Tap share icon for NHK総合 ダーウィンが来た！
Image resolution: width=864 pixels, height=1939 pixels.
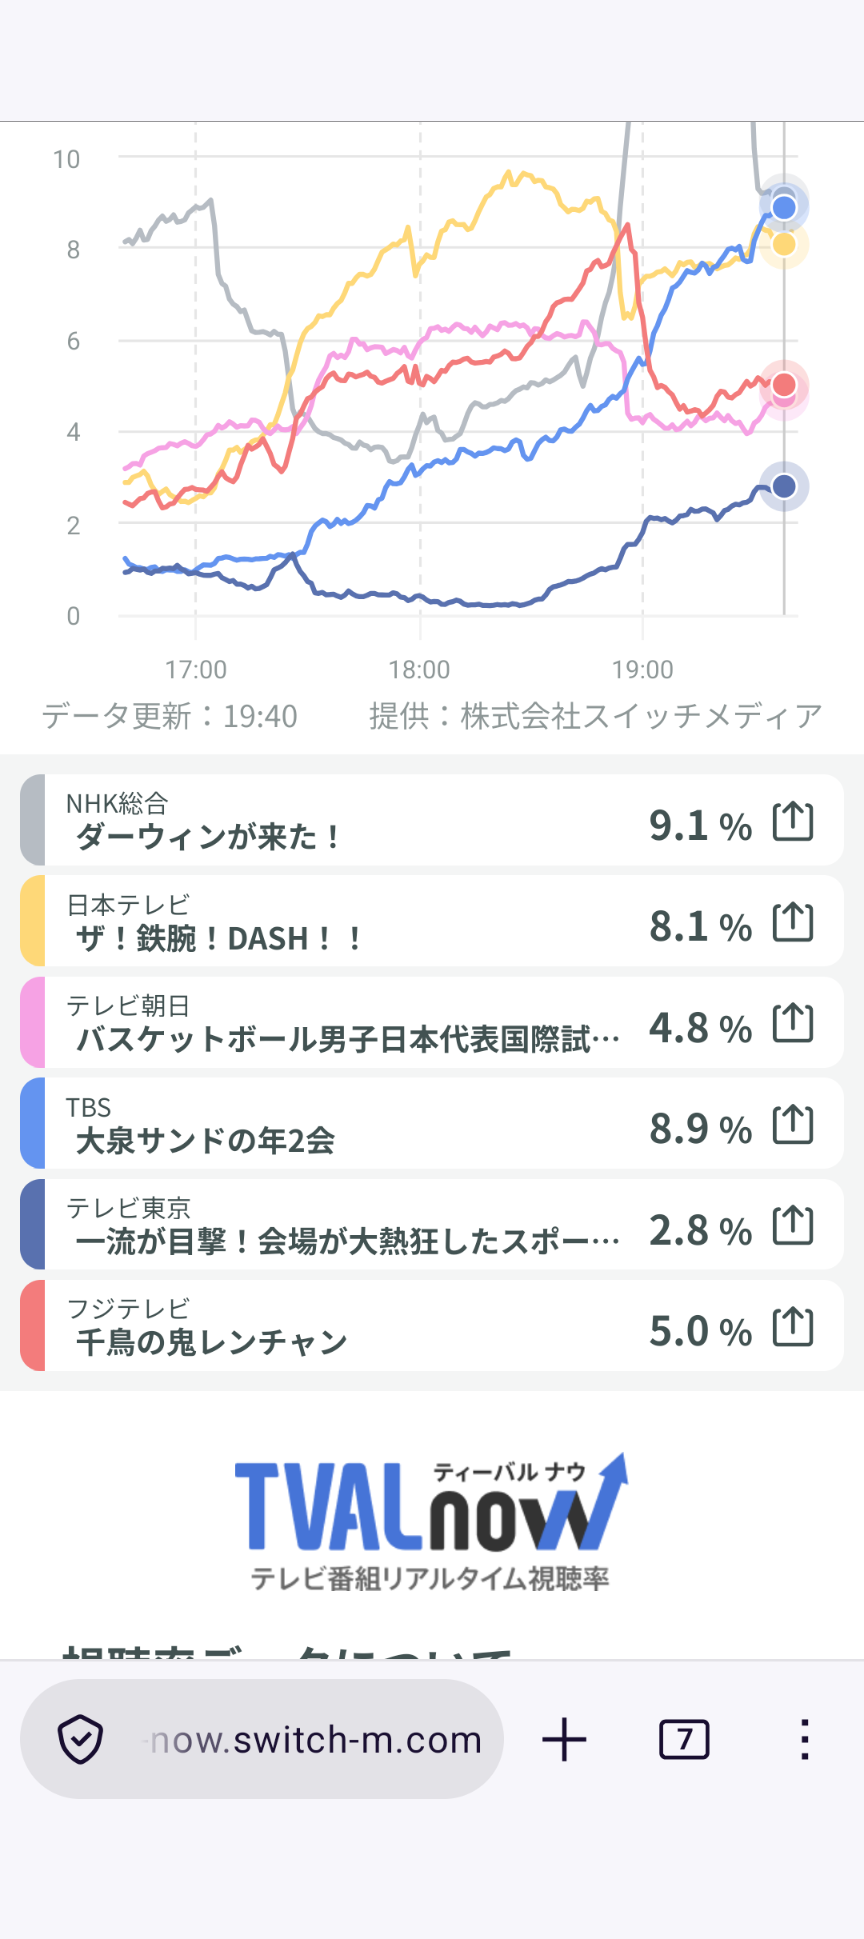click(793, 821)
